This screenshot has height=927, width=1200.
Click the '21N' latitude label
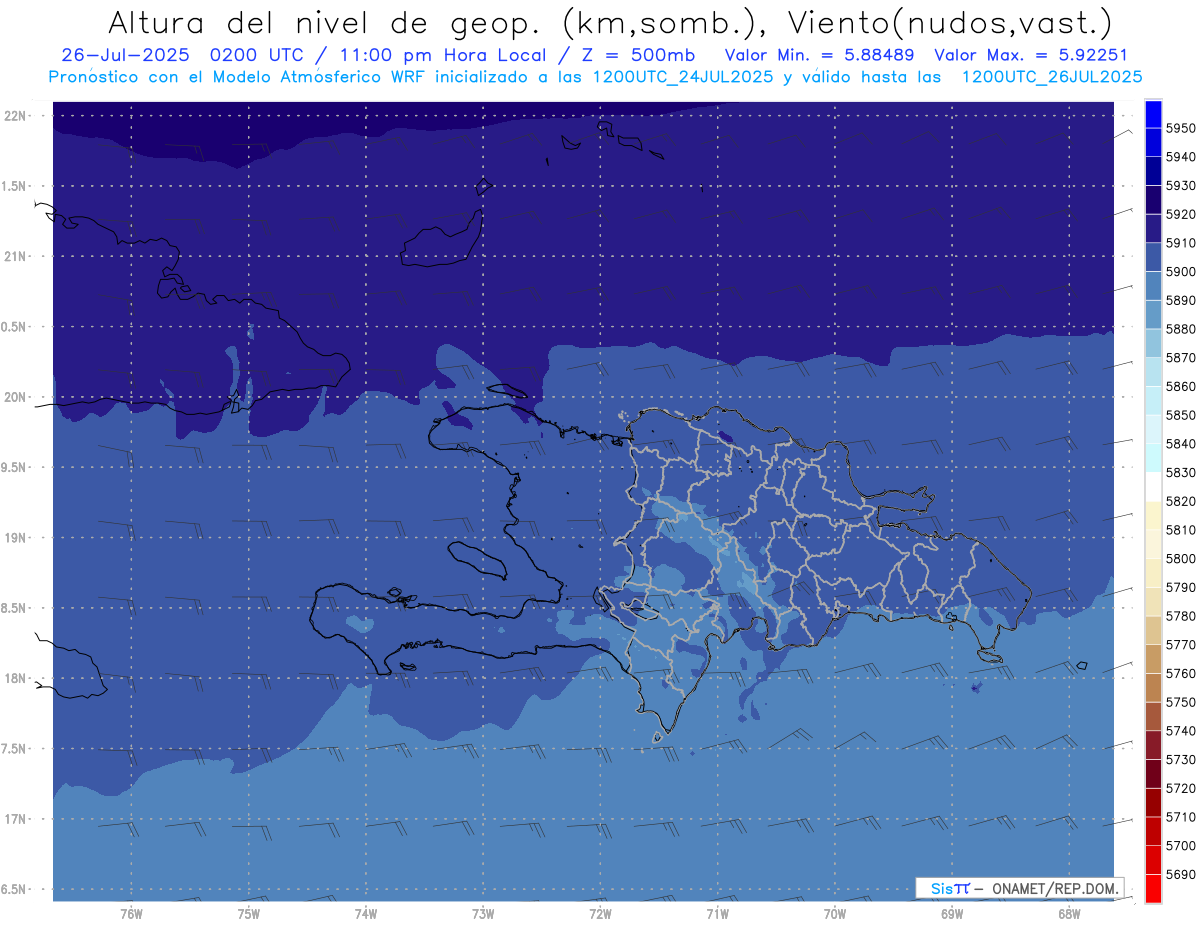coord(15,256)
